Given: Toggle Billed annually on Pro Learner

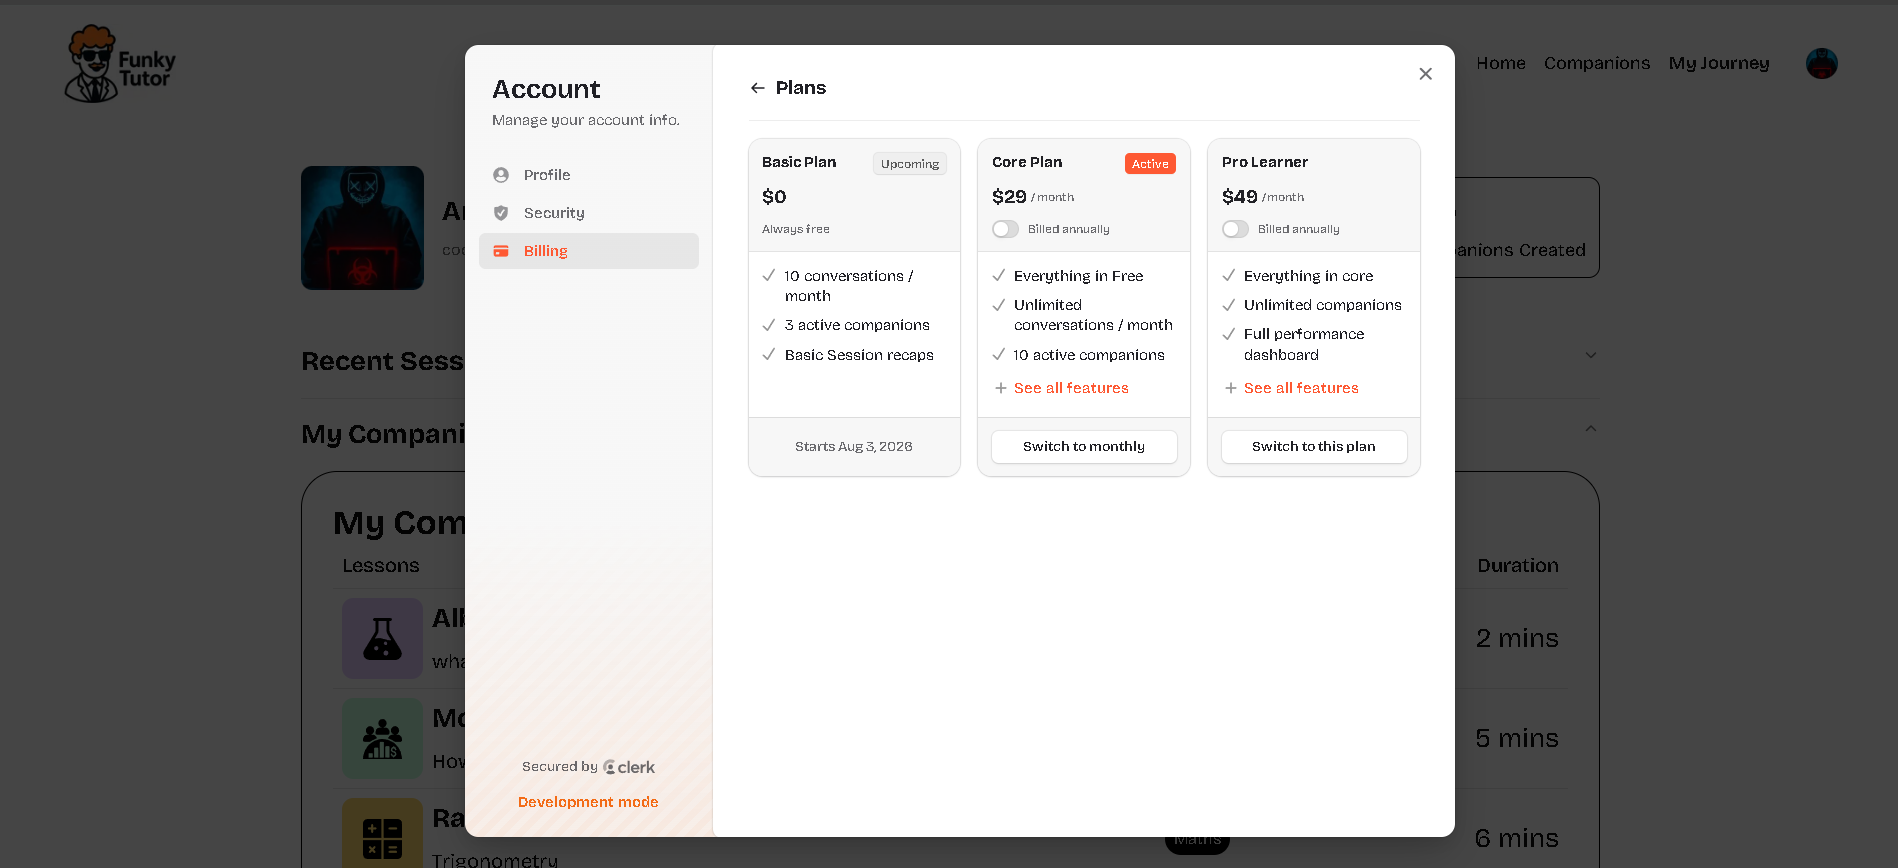Looking at the screenshot, I should (1235, 229).
